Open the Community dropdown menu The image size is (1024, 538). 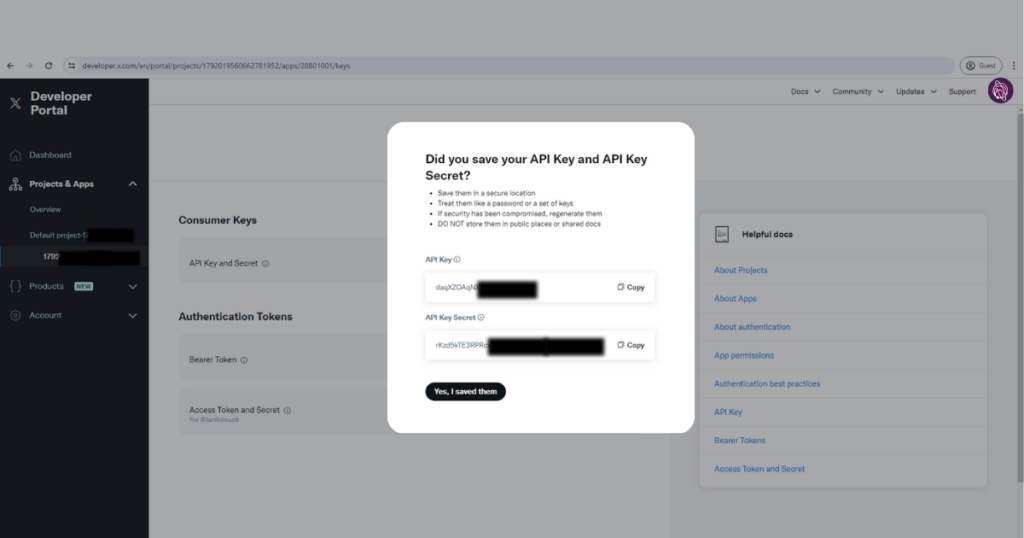coord(857,91)
